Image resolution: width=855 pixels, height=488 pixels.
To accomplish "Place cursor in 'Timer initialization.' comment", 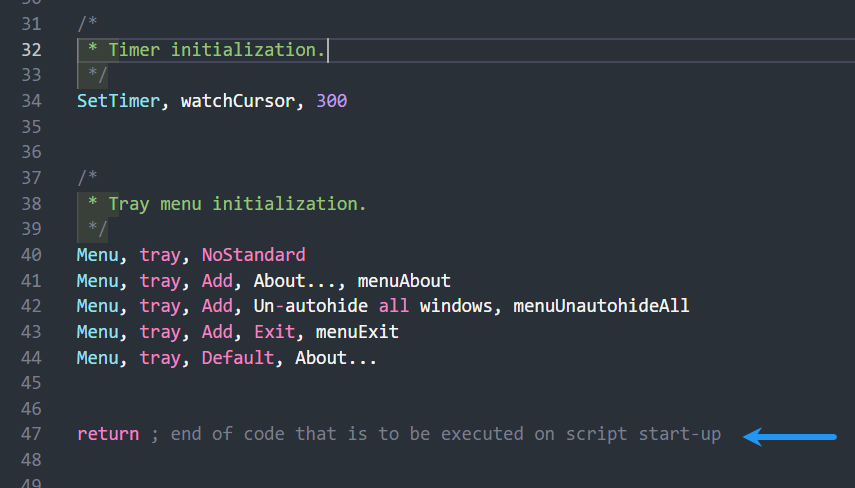I will [x=216, y=50].
